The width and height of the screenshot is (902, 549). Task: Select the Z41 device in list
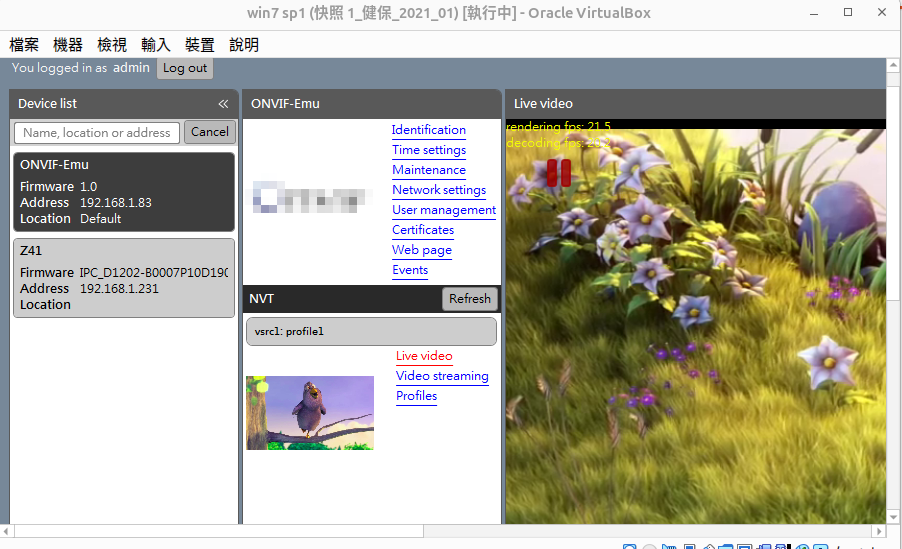(x=124, y=278)
